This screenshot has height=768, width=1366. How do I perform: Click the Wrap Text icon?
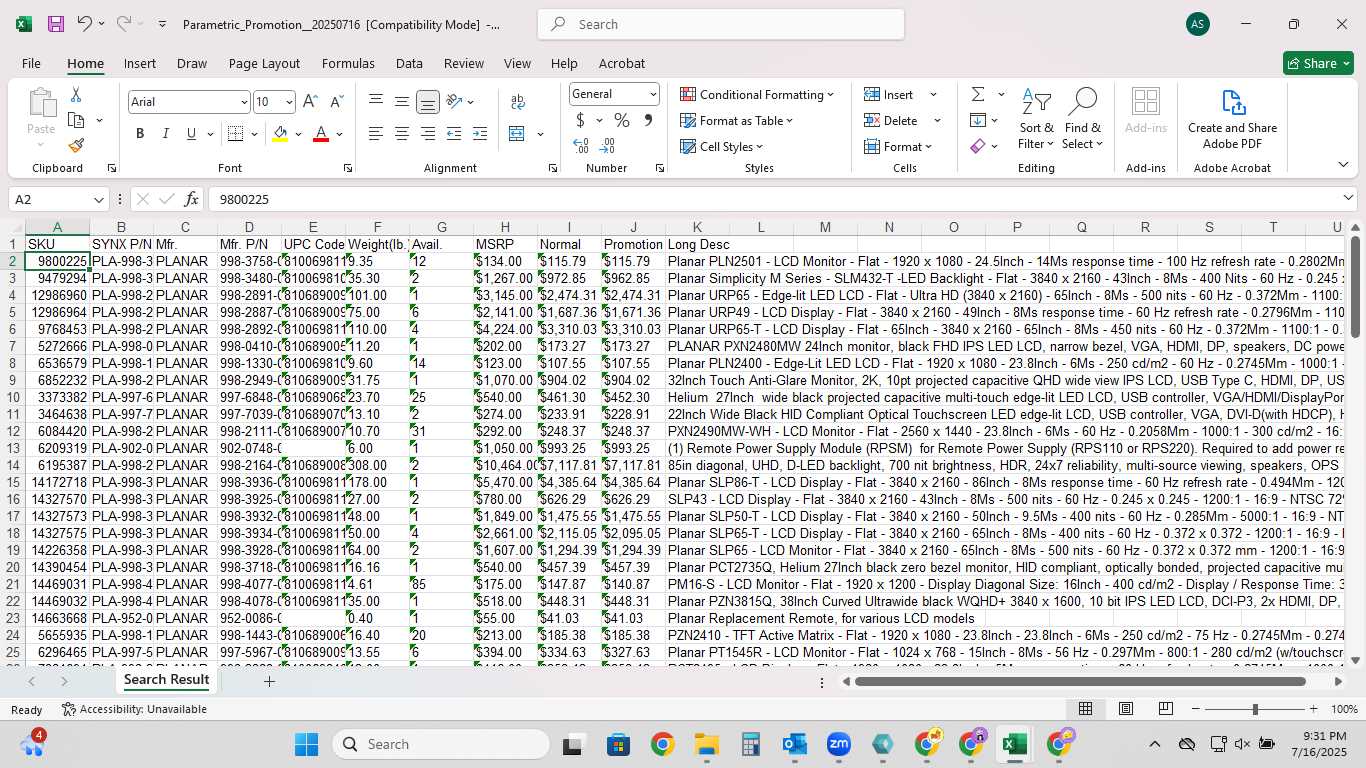tap(518, 102)
